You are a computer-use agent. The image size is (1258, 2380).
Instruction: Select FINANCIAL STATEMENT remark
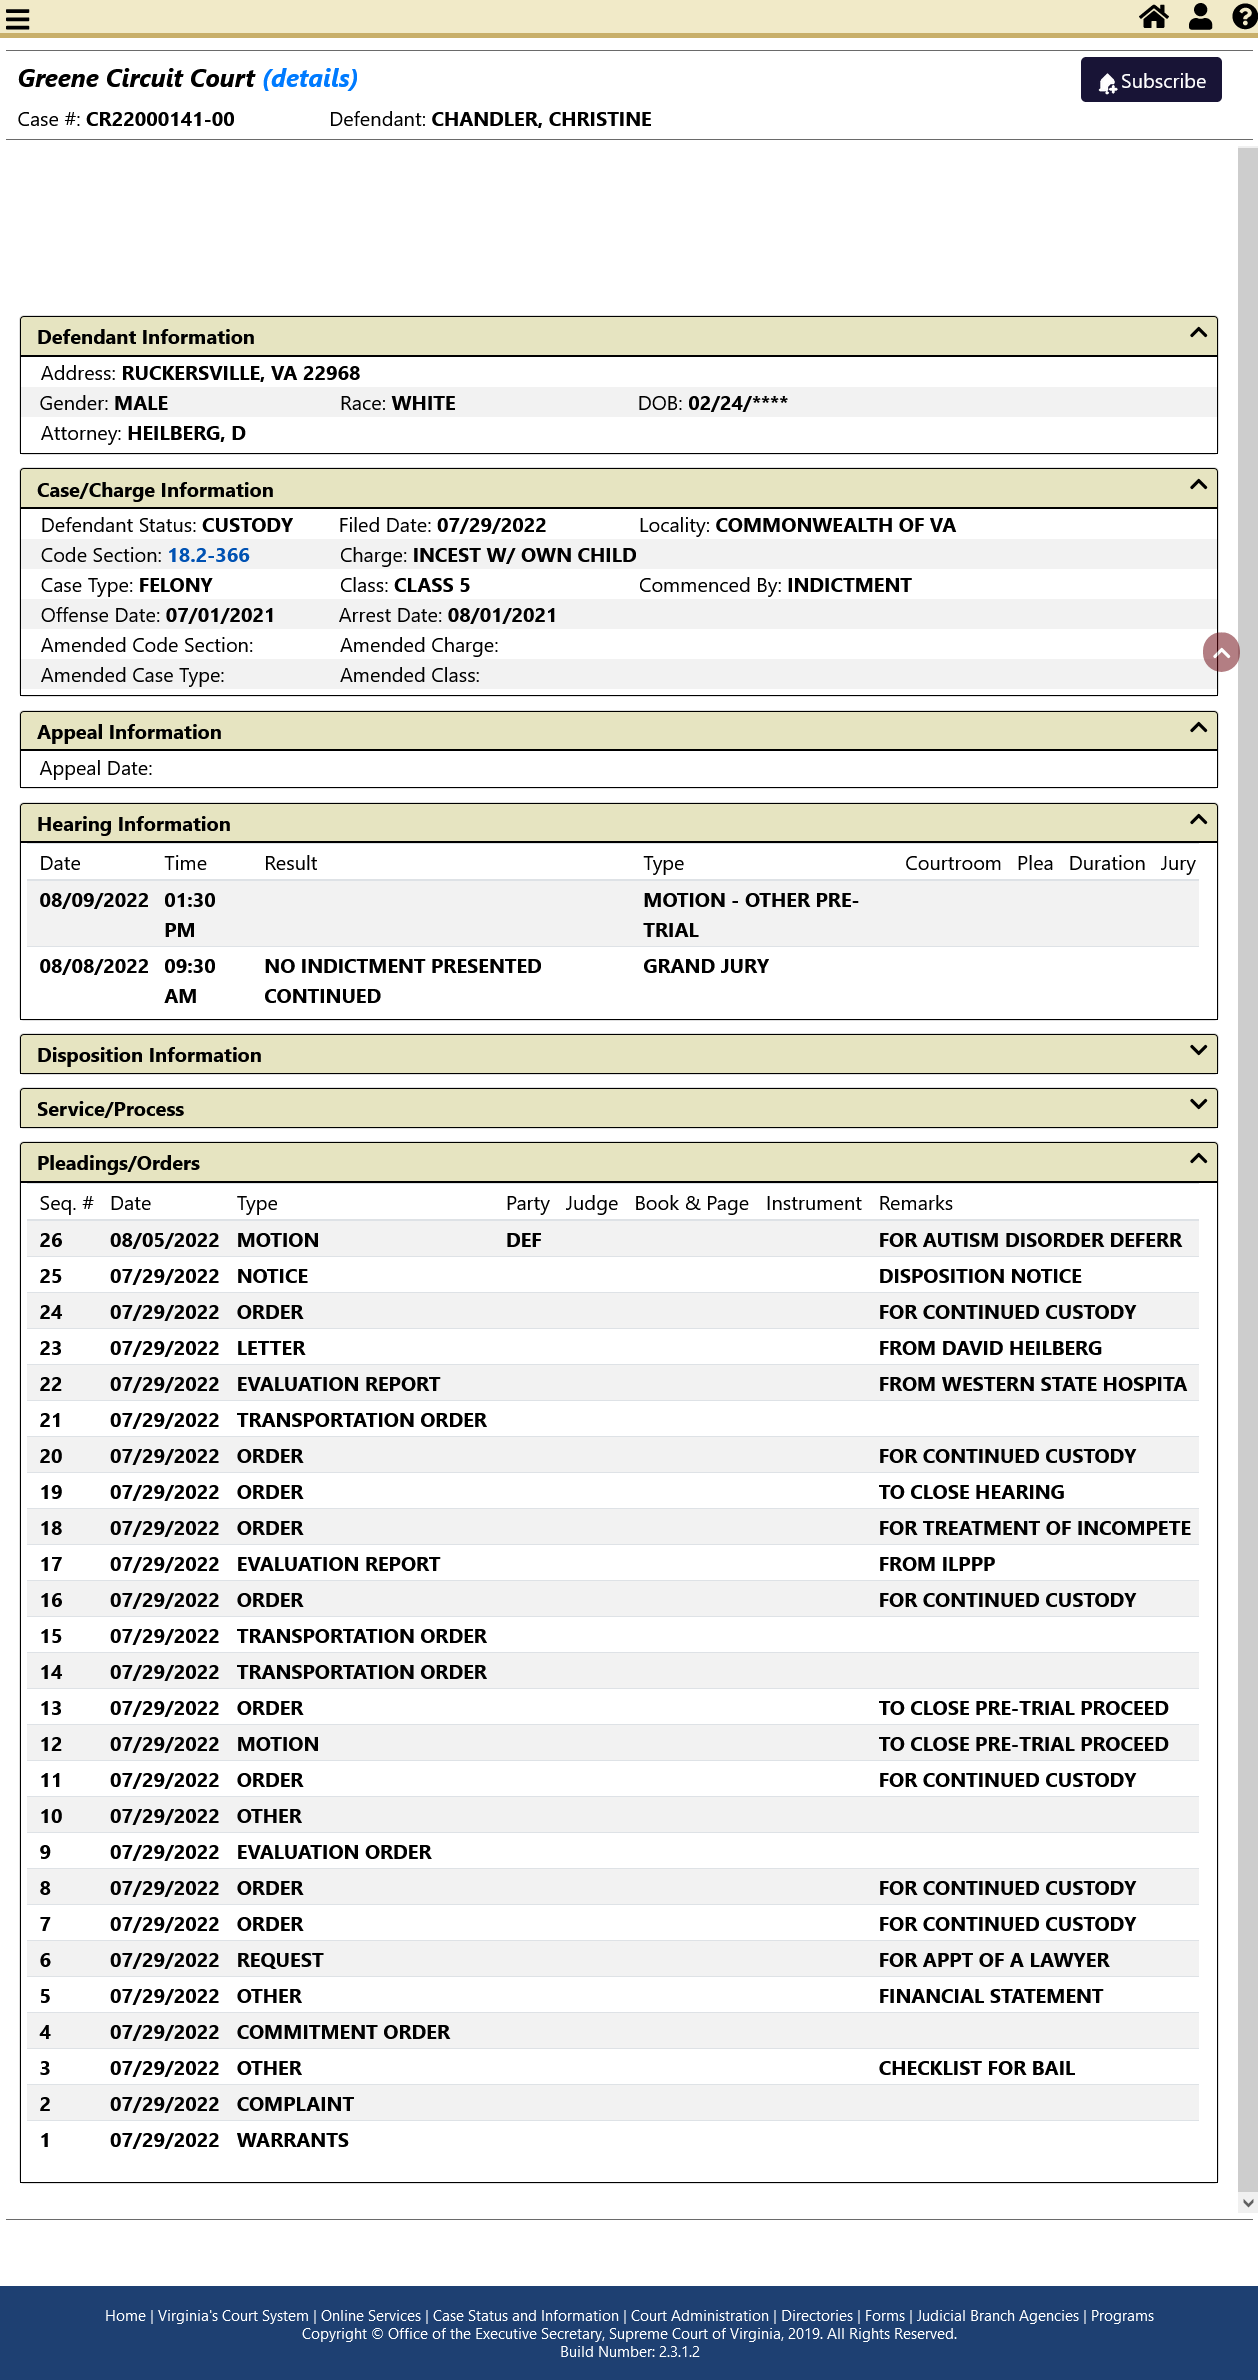(x=991, y=1996)
